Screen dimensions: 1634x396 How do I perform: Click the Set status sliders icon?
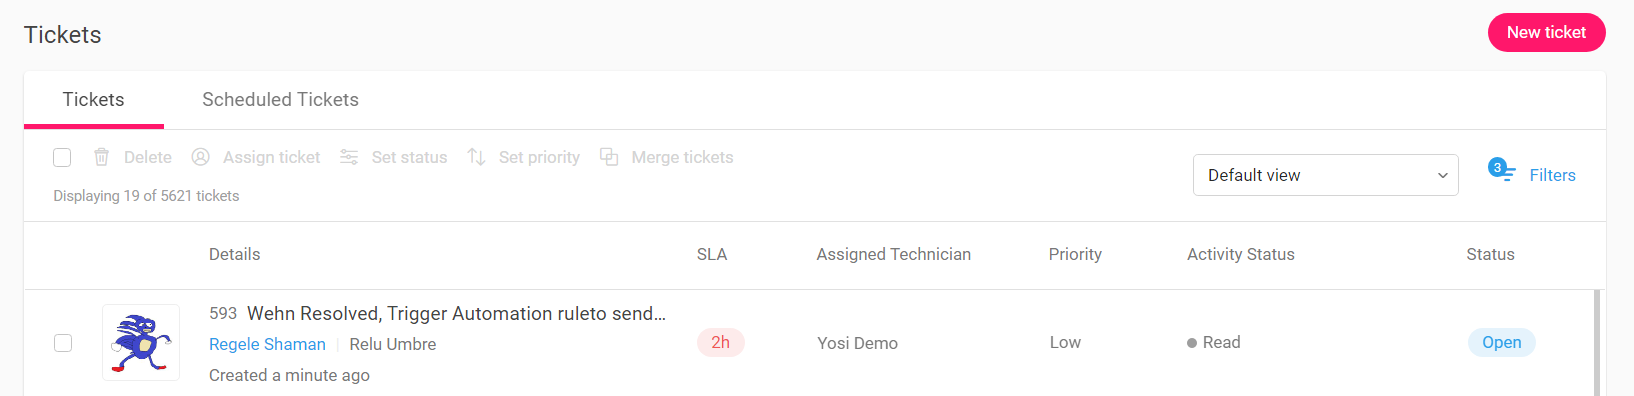tap(349, 157)
